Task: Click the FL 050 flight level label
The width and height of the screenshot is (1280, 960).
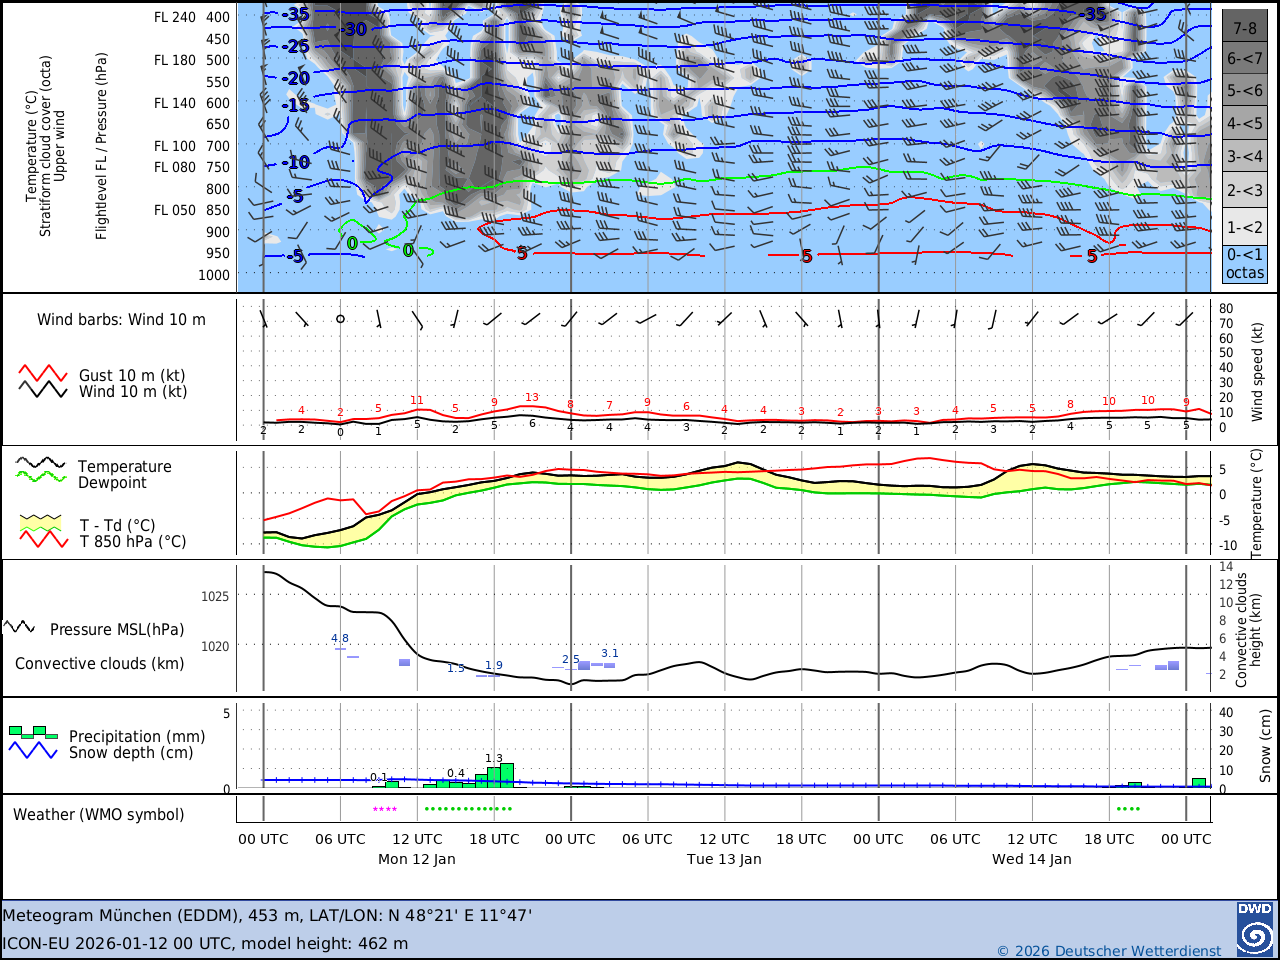Action: tap(175, 210)
